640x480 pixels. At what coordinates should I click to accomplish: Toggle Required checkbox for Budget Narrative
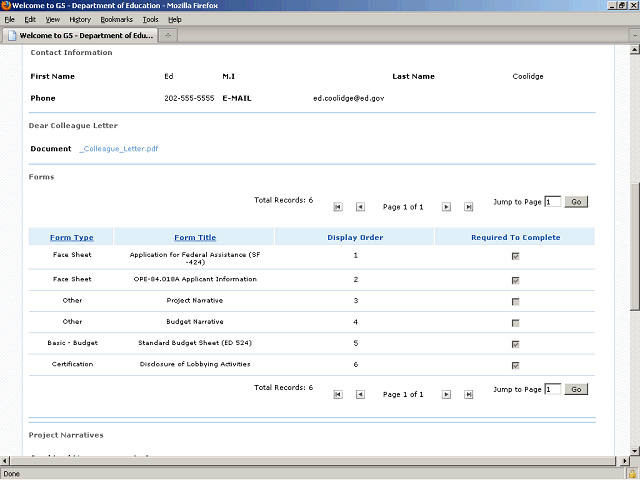pyautogui.click(x=515, y=323)
